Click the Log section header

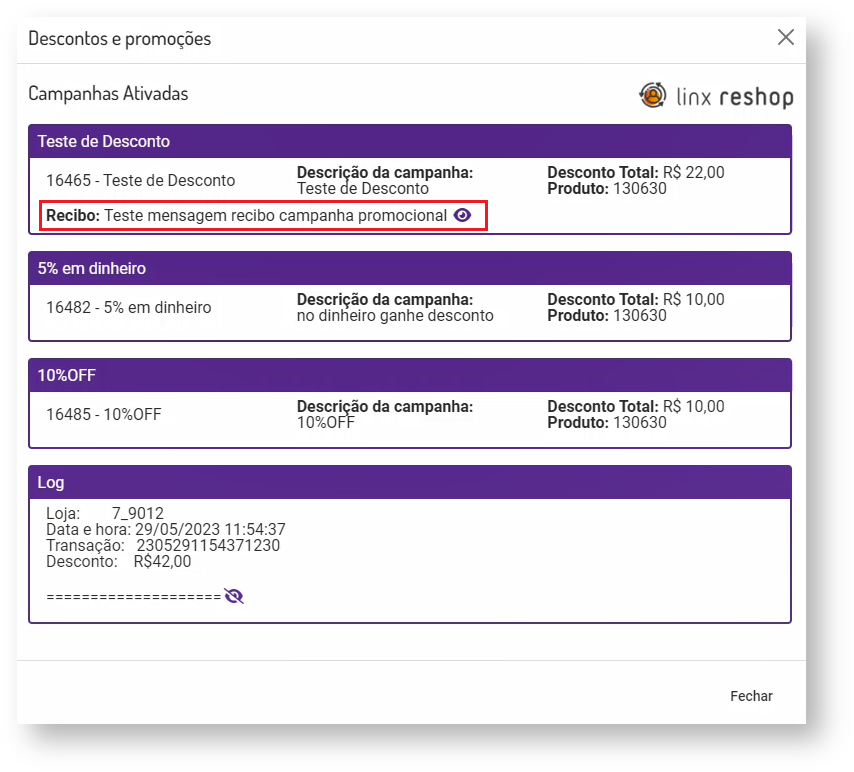click(x=409, y=482)
